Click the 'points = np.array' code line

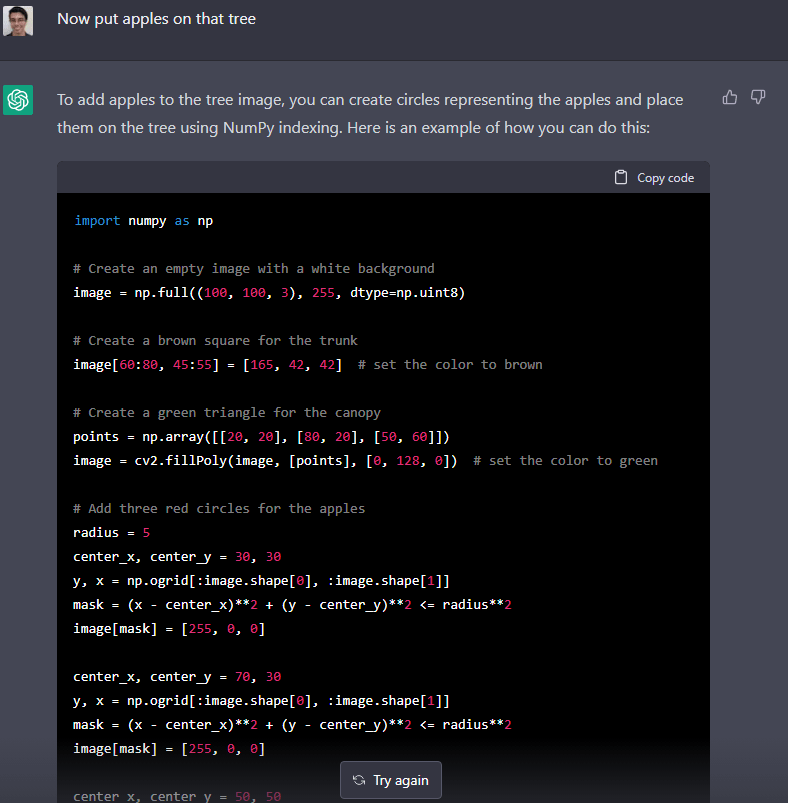point(261,436)
